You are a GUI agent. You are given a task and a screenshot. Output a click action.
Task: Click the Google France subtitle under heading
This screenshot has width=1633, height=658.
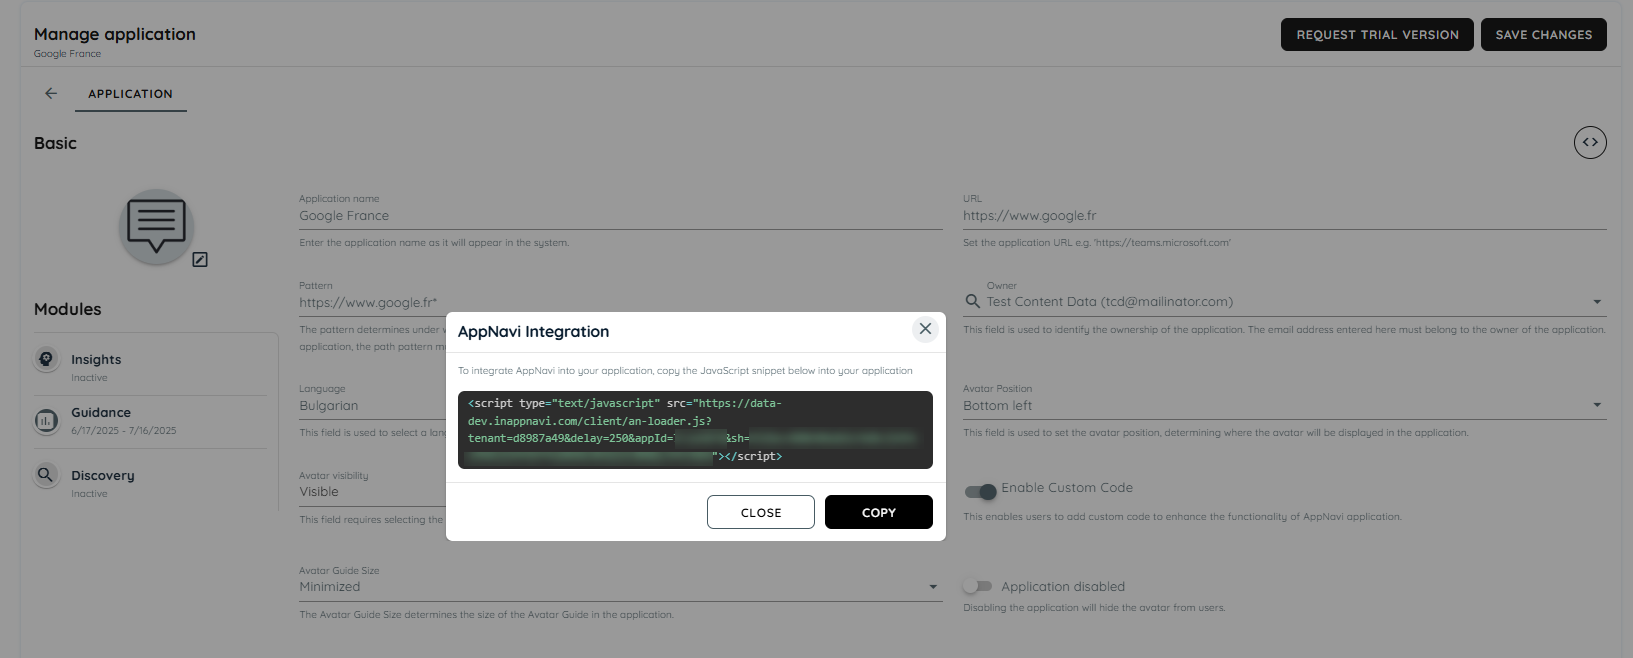pyautogui.click(x=67, y=54)
